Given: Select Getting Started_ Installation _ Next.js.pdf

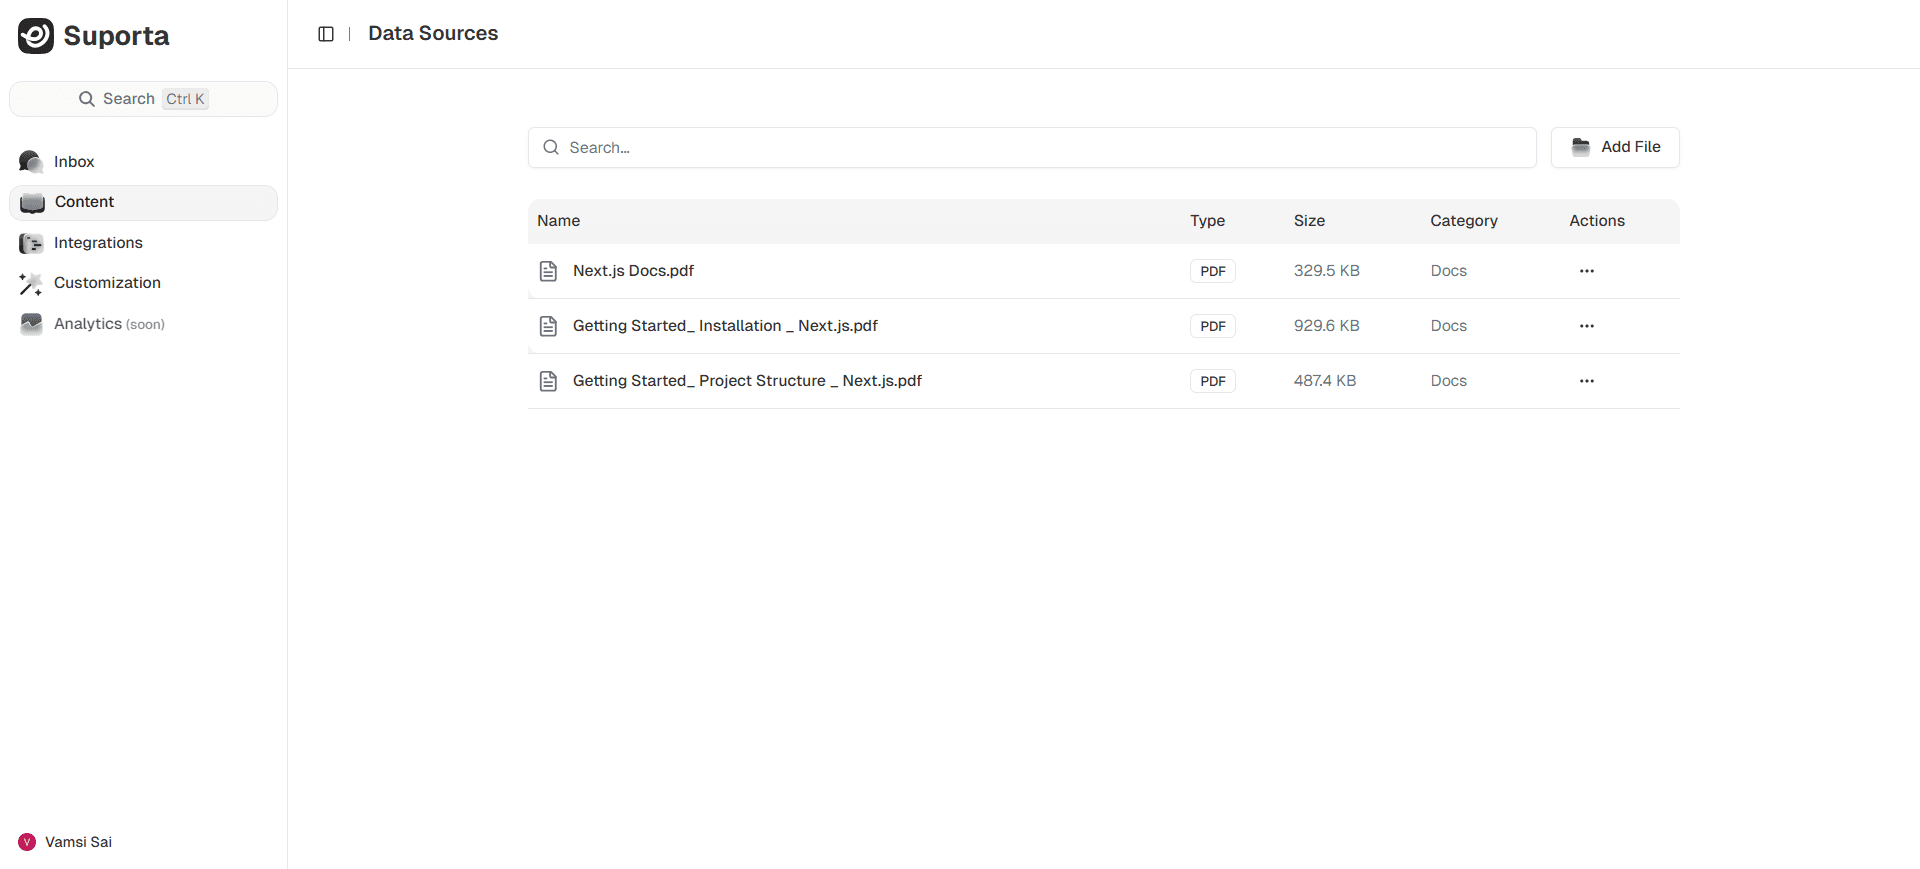Looking at the screenshot, I should pyautogui.click(x=725, y=326).
